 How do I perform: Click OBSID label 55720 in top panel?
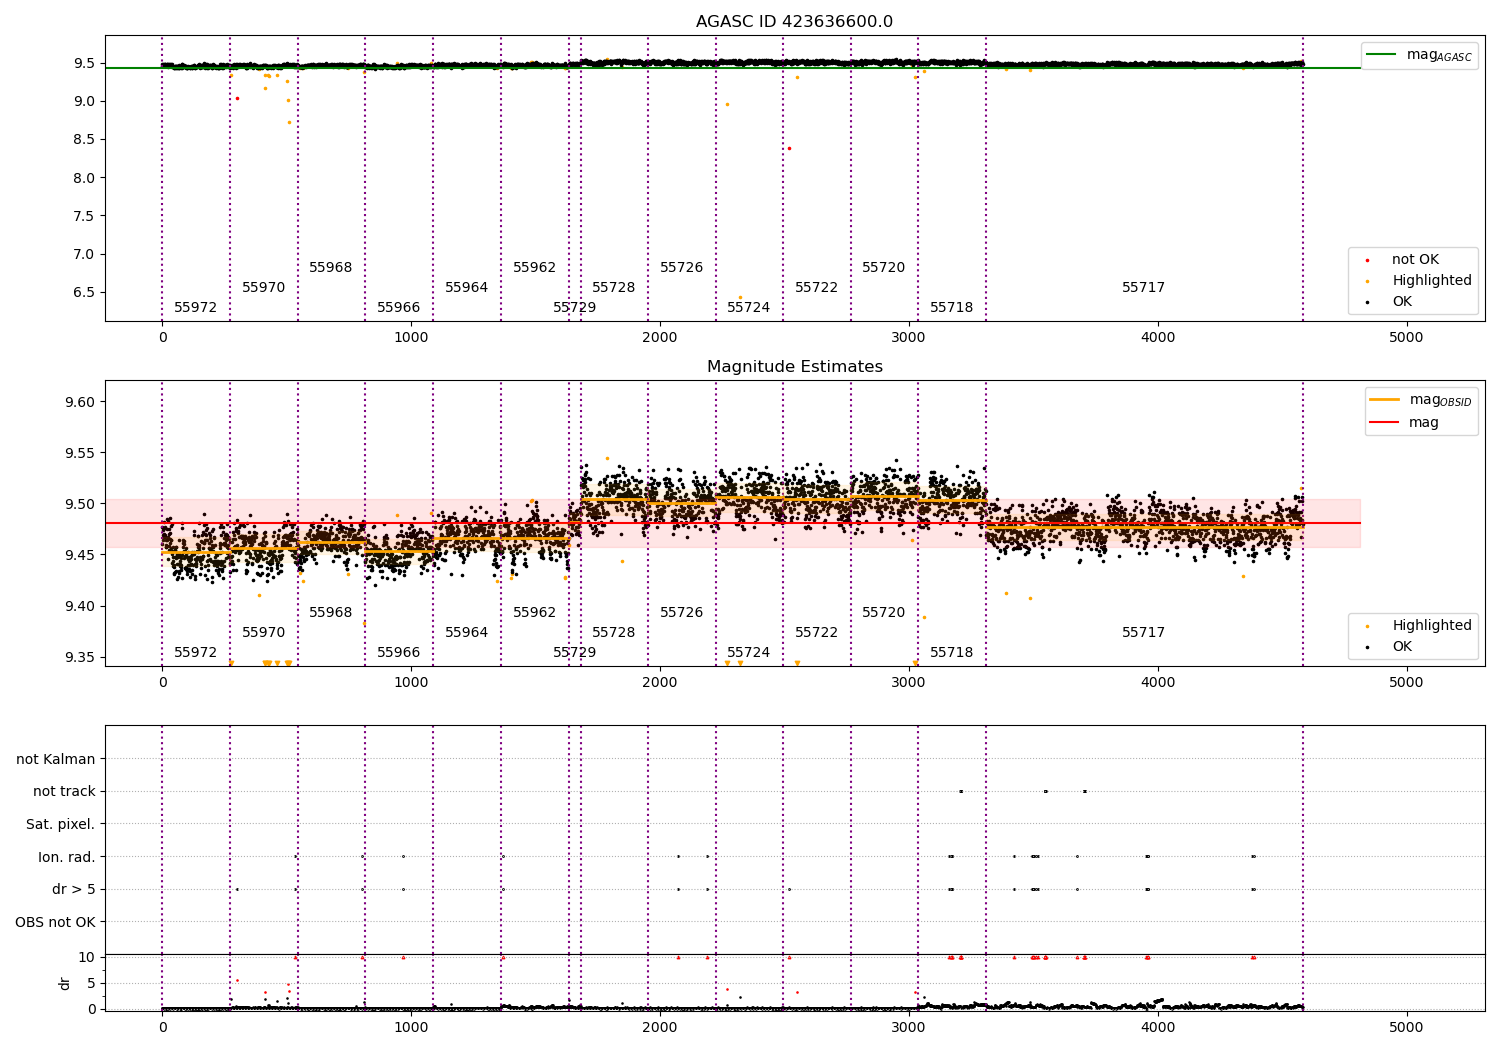[x=884, y=268]
